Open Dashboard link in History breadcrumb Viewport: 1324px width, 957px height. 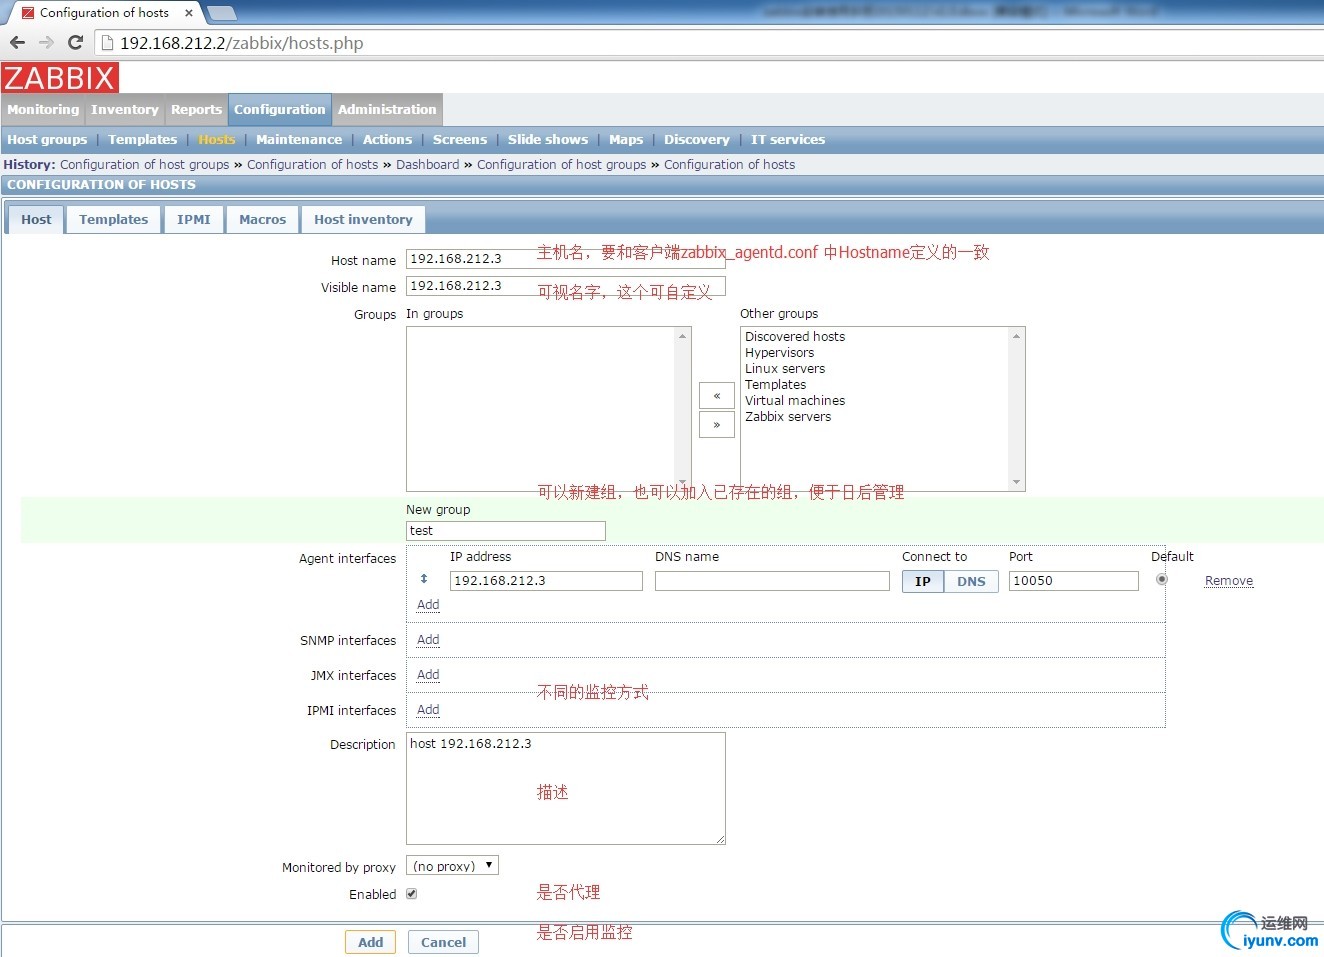tap(428, 165)
